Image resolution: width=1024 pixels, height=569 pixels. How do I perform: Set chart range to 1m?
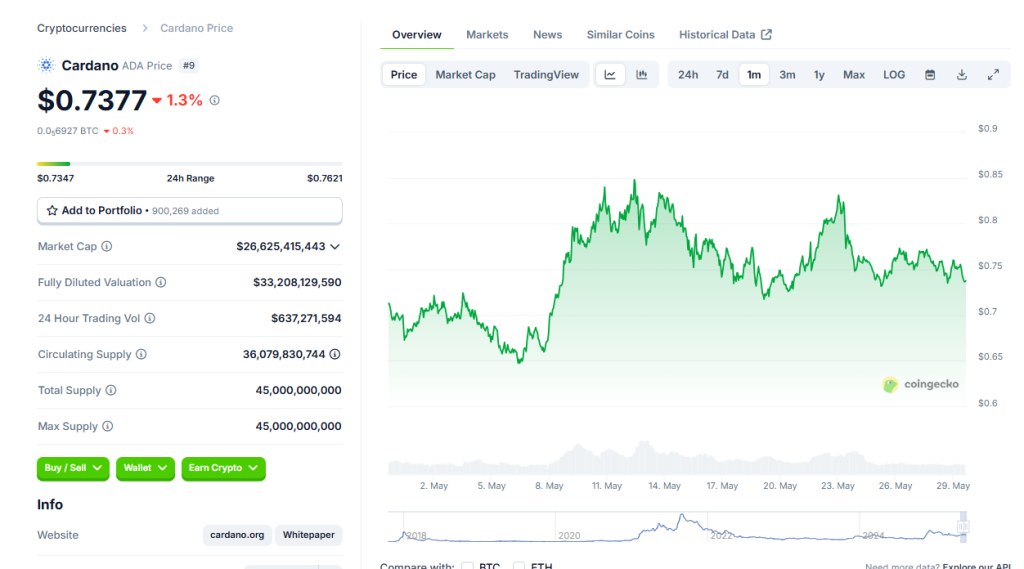[x=754, y=74]
